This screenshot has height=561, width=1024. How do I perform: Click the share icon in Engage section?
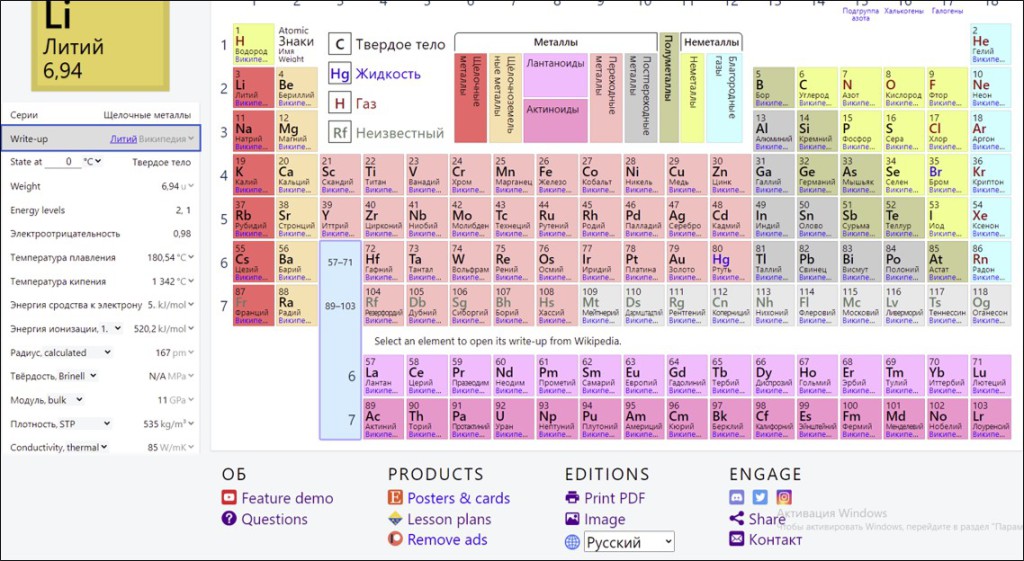click(x=737, y=519)
